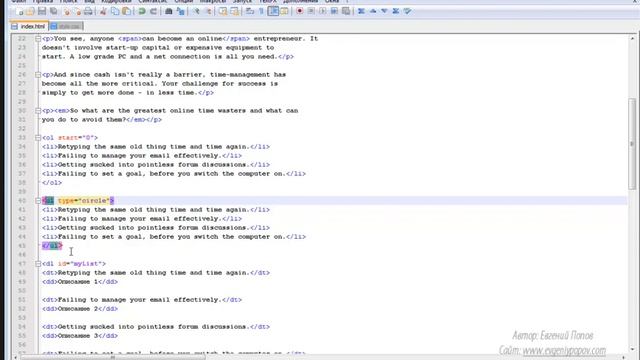Click the vertical scrollbar thumb

pos(632,144)
